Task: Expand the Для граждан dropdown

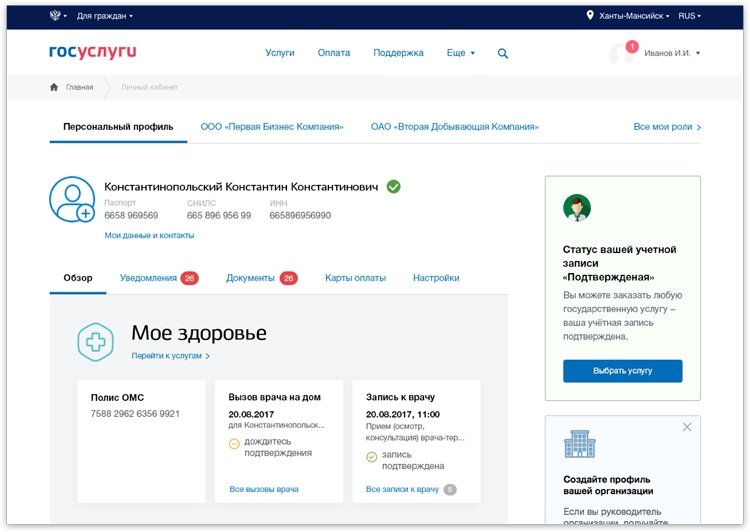Action: [x=105, y=16]
